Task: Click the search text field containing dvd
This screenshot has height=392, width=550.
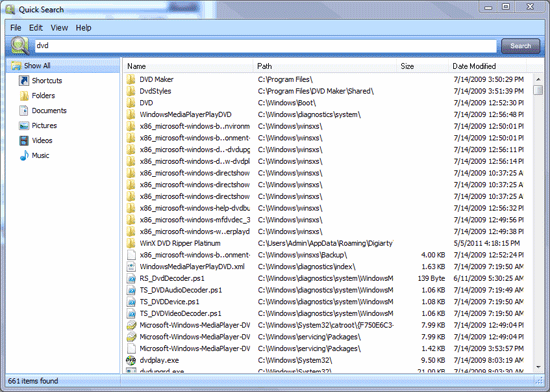Action: tap(266, 46)
